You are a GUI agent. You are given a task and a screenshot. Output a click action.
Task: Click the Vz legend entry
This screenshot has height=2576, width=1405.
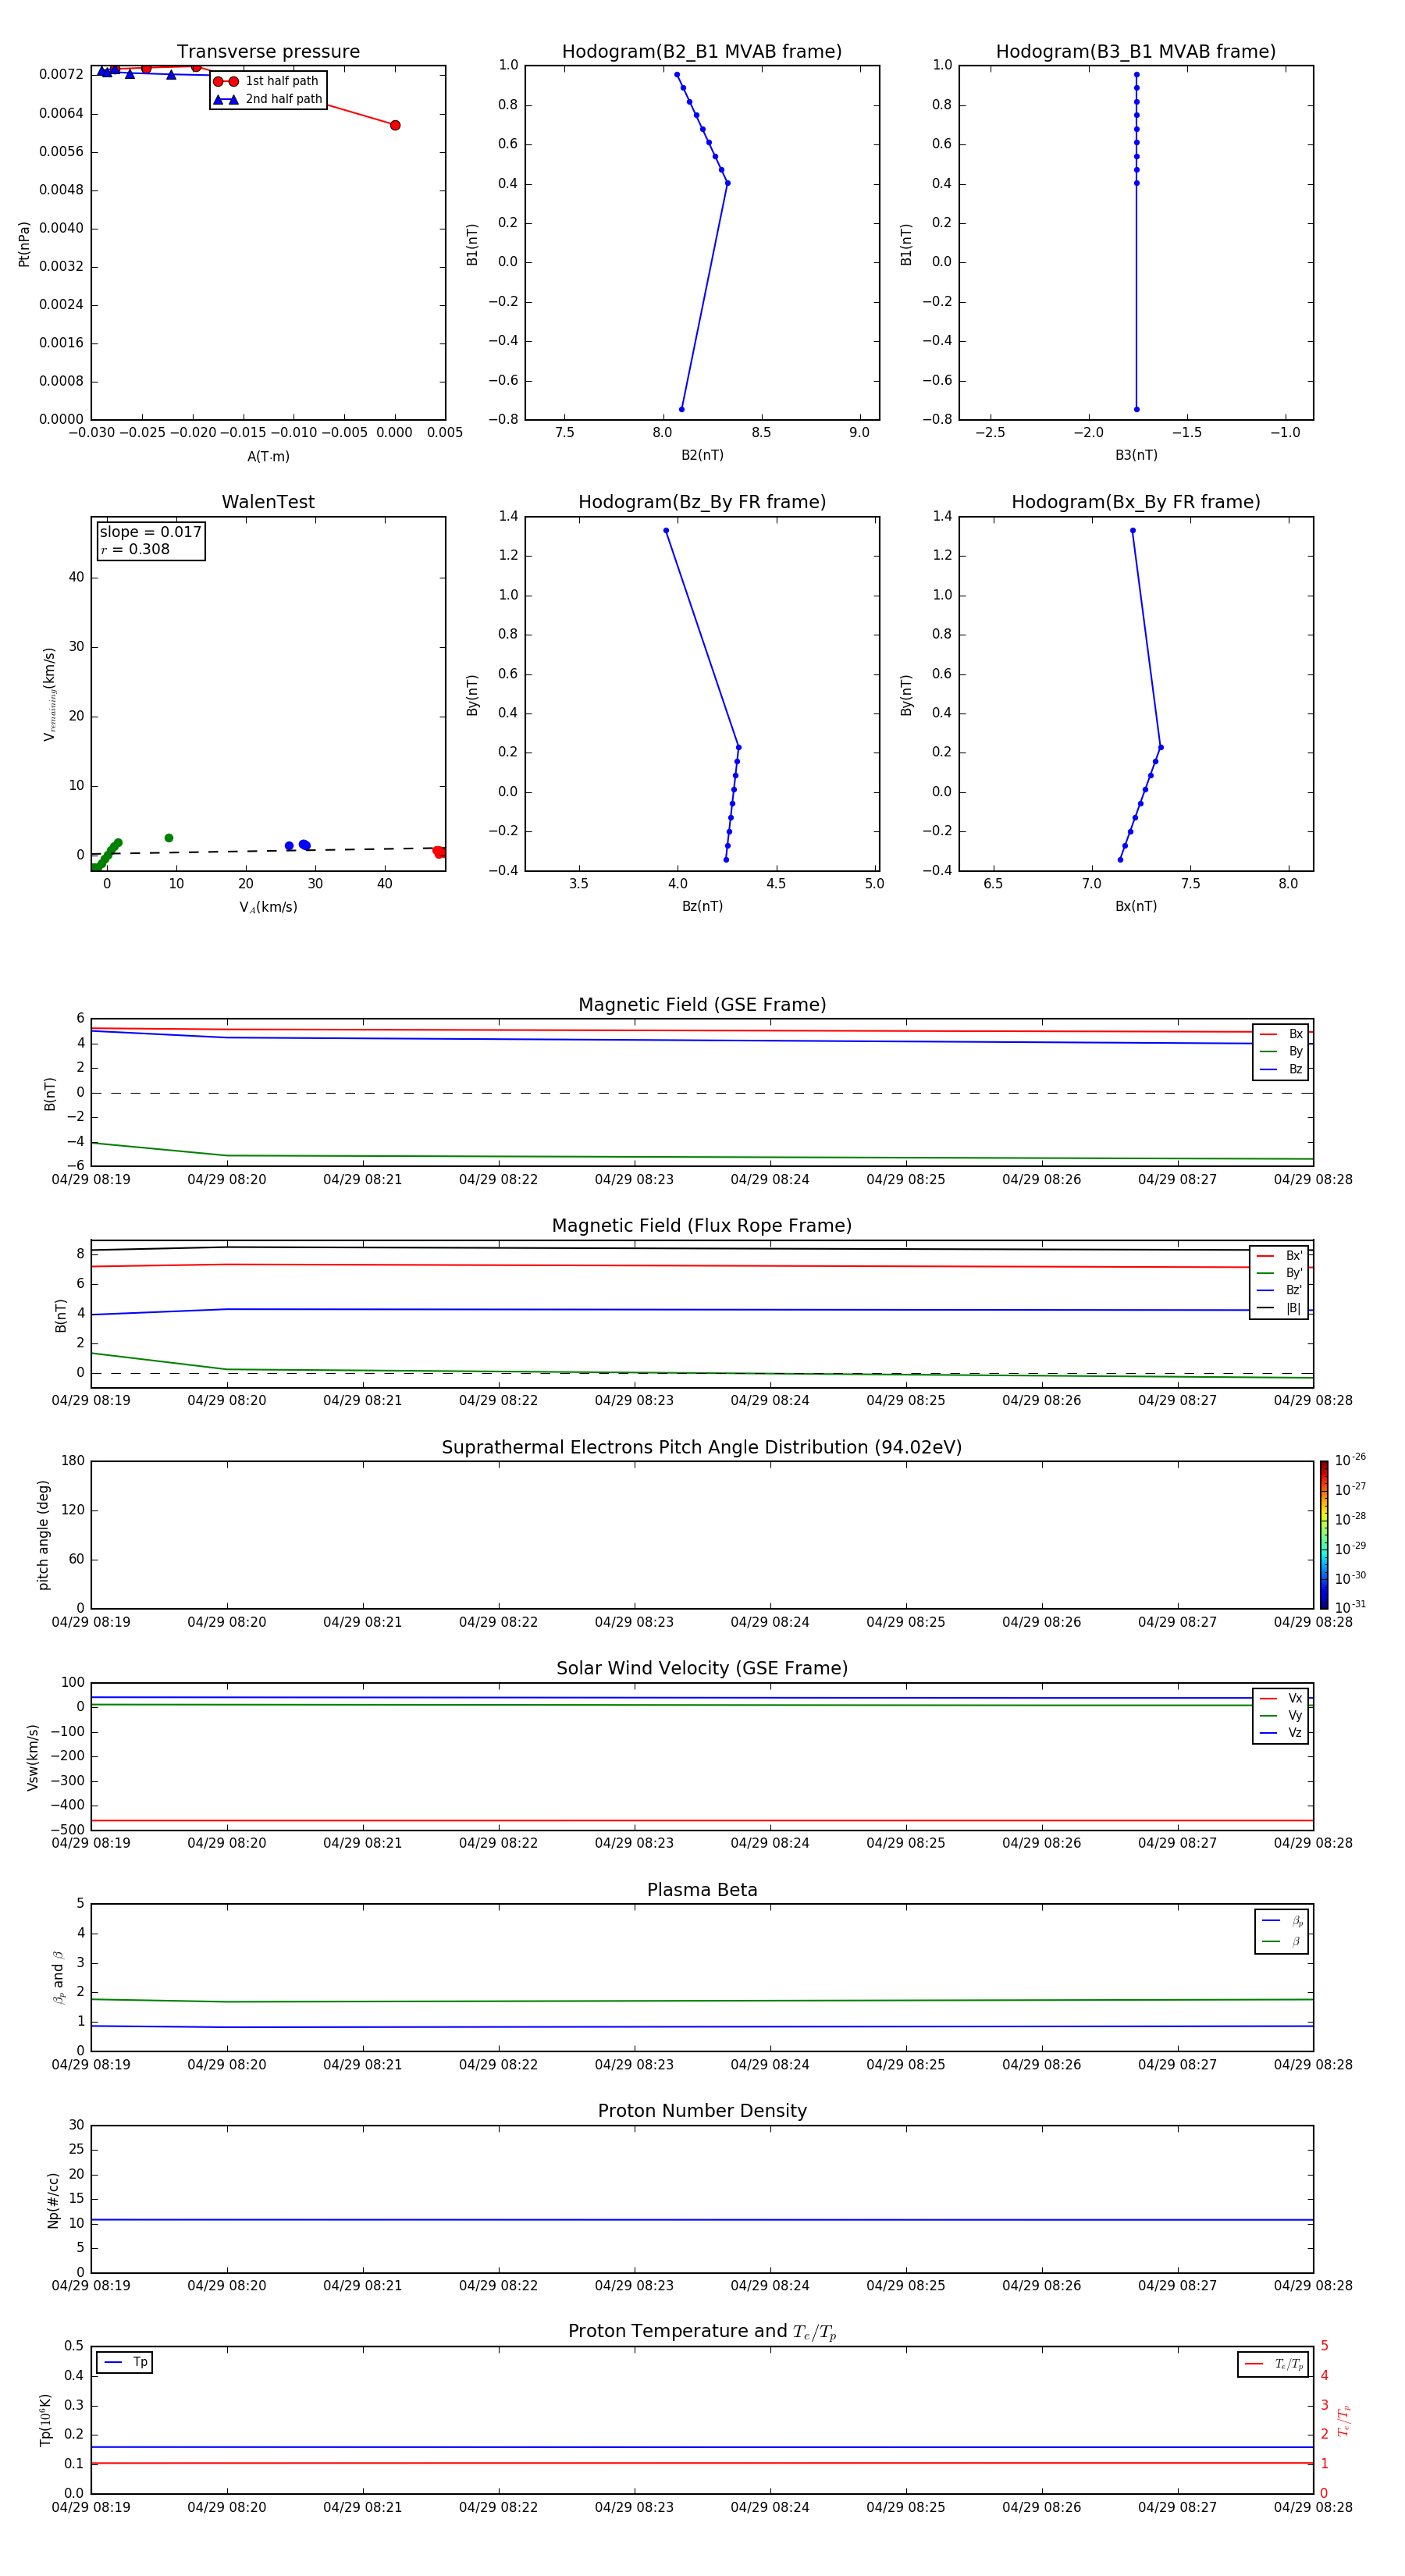coord(1281,1733)
